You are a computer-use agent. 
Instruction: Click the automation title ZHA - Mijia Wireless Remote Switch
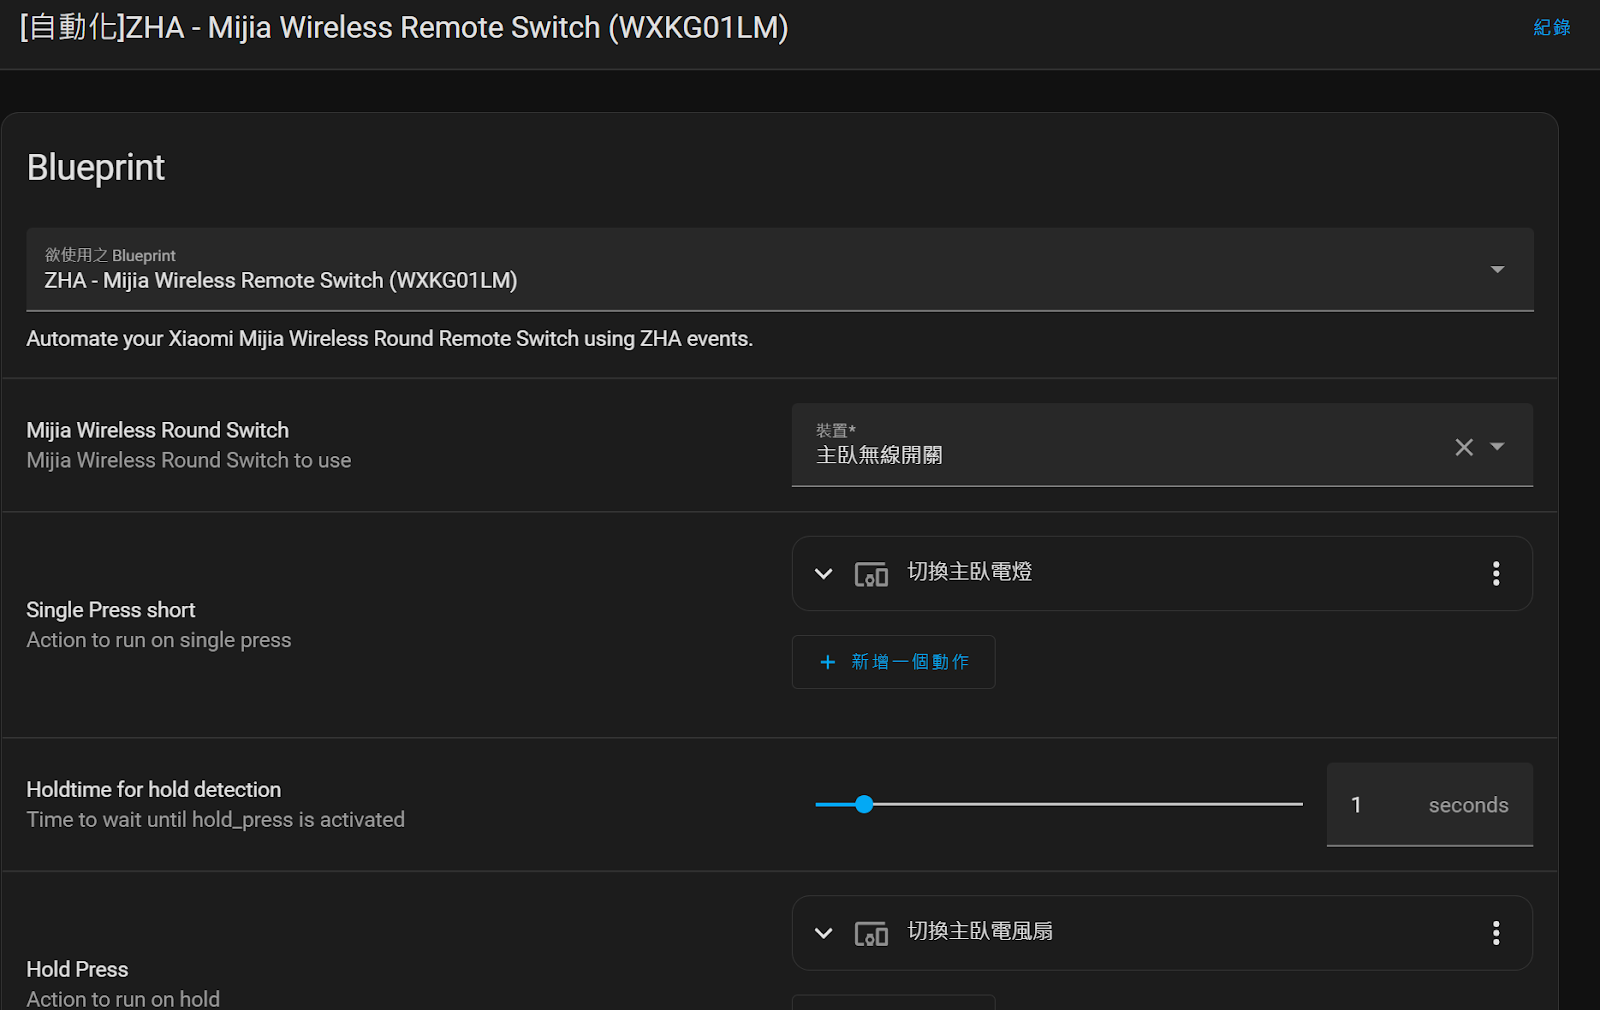coord(404,27)
